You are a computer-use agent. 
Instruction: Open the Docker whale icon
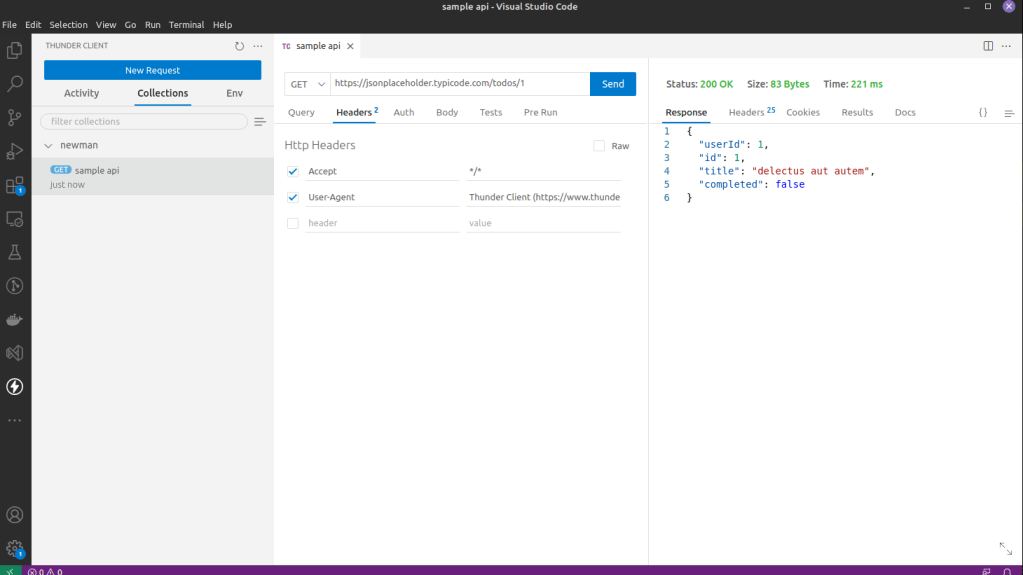[x=15, y=320]
